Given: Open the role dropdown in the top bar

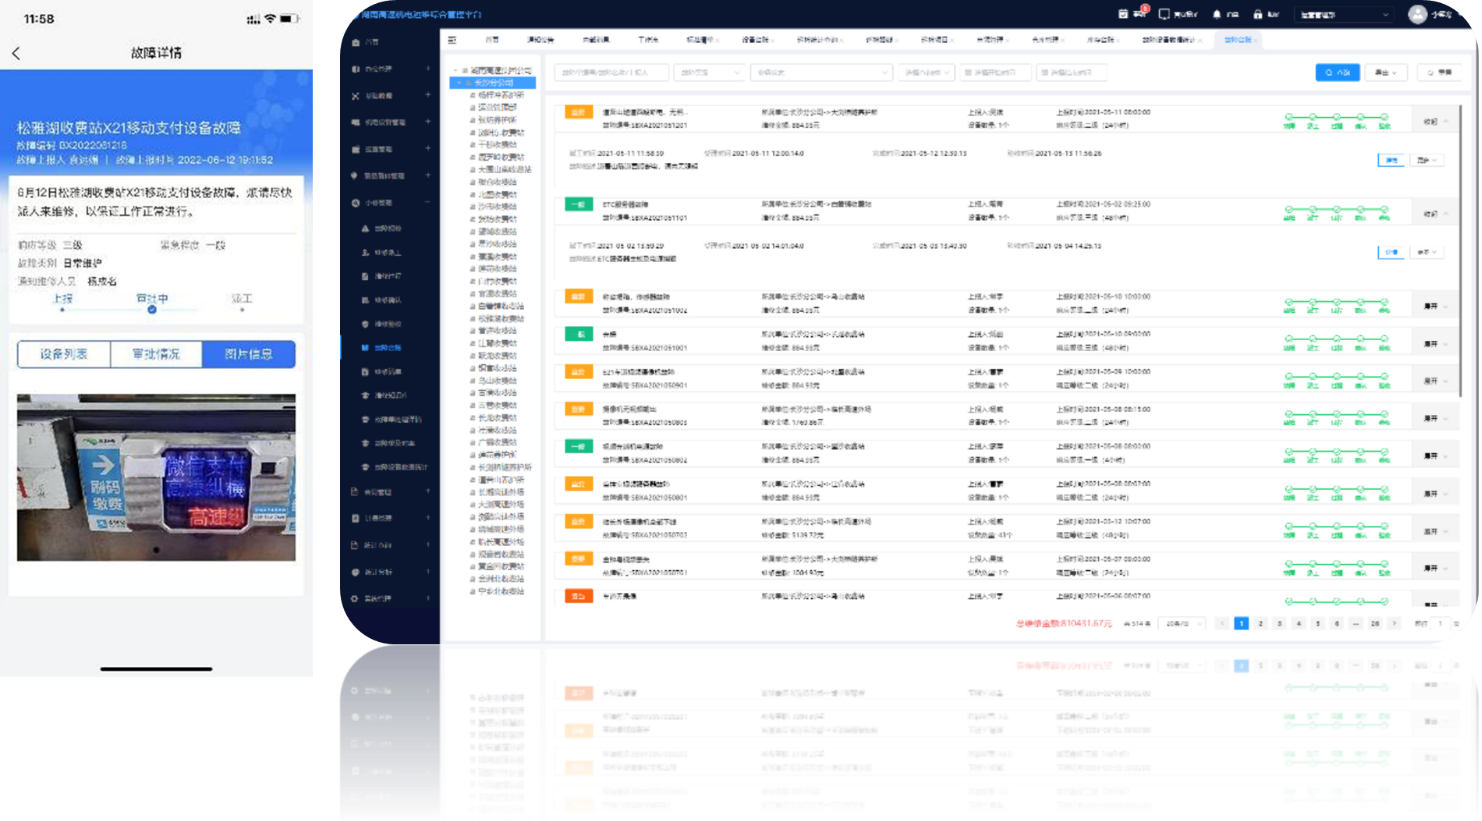Looking at the screenshot, I should (x=1344, y=15).
